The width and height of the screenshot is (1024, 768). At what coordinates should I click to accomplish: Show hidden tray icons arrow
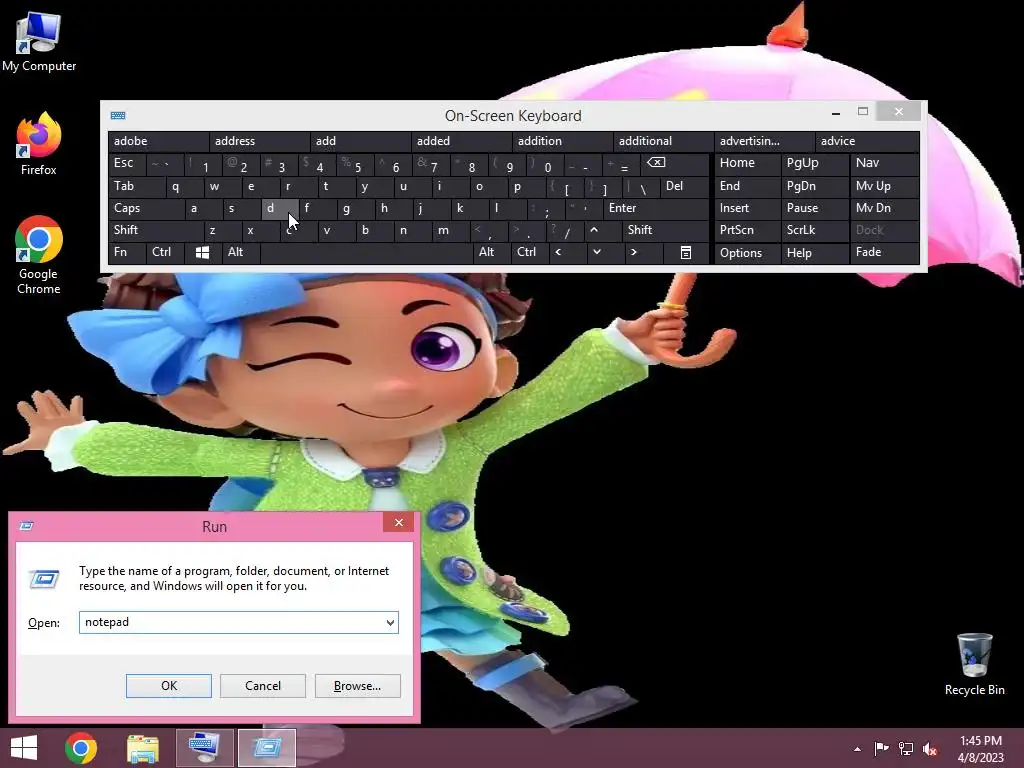pyautogui.click(x=857, y=749)
